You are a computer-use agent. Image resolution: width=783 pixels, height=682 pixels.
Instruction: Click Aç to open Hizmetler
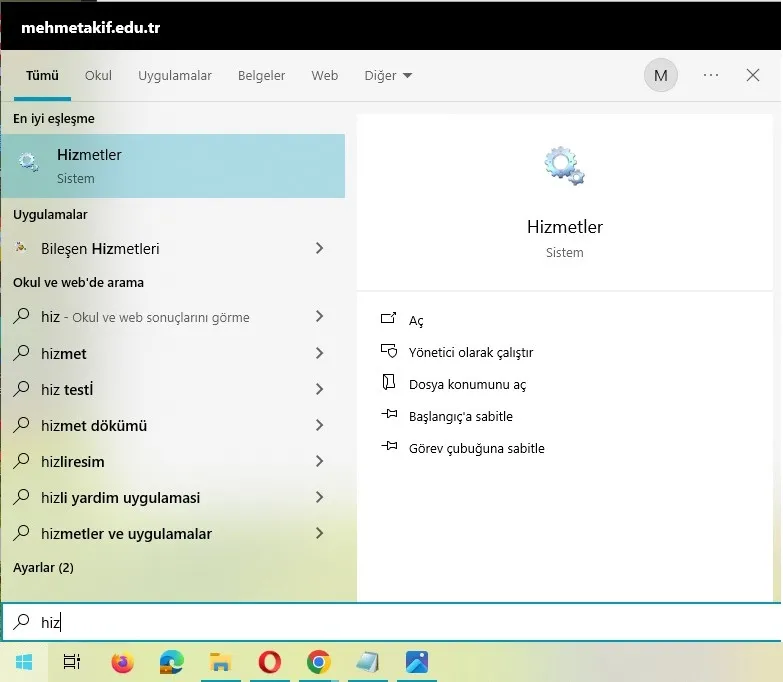[x=416, y=321]
